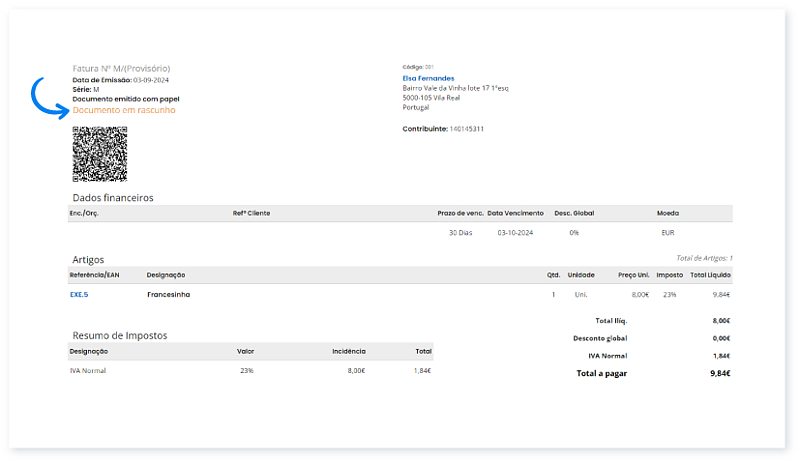800x462 pixels.
Task: Click the Data de Emissão 03-09-2024 line
Action: pos(120,79)
